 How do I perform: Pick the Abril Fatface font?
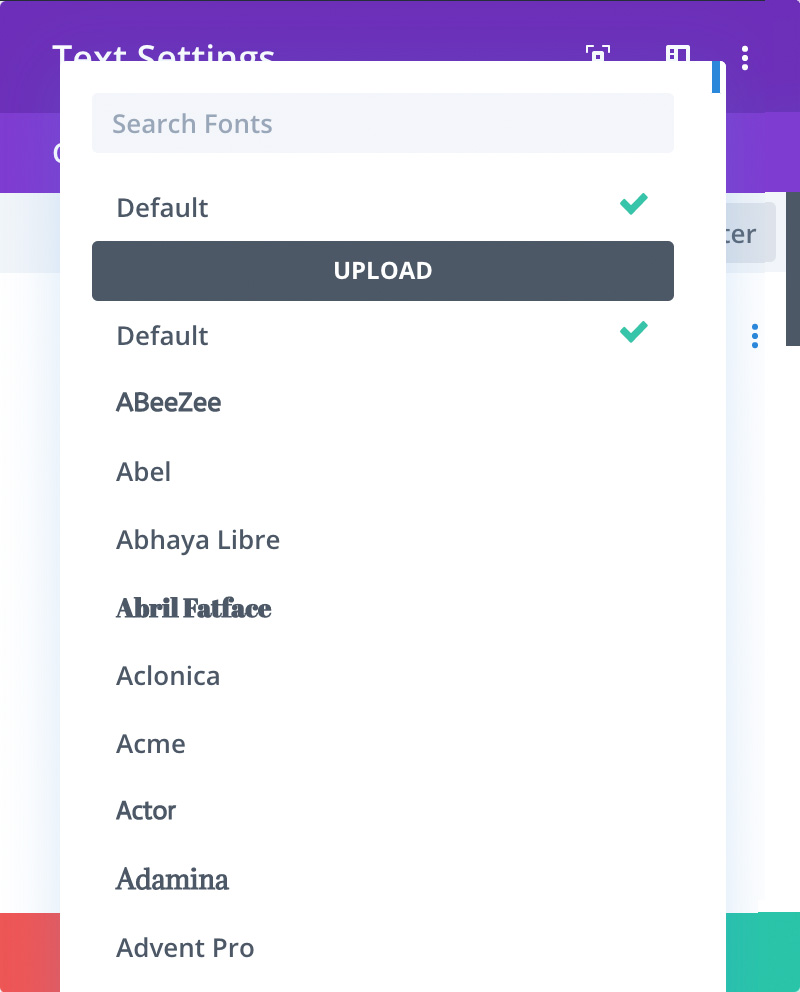[x=193, y=608]
